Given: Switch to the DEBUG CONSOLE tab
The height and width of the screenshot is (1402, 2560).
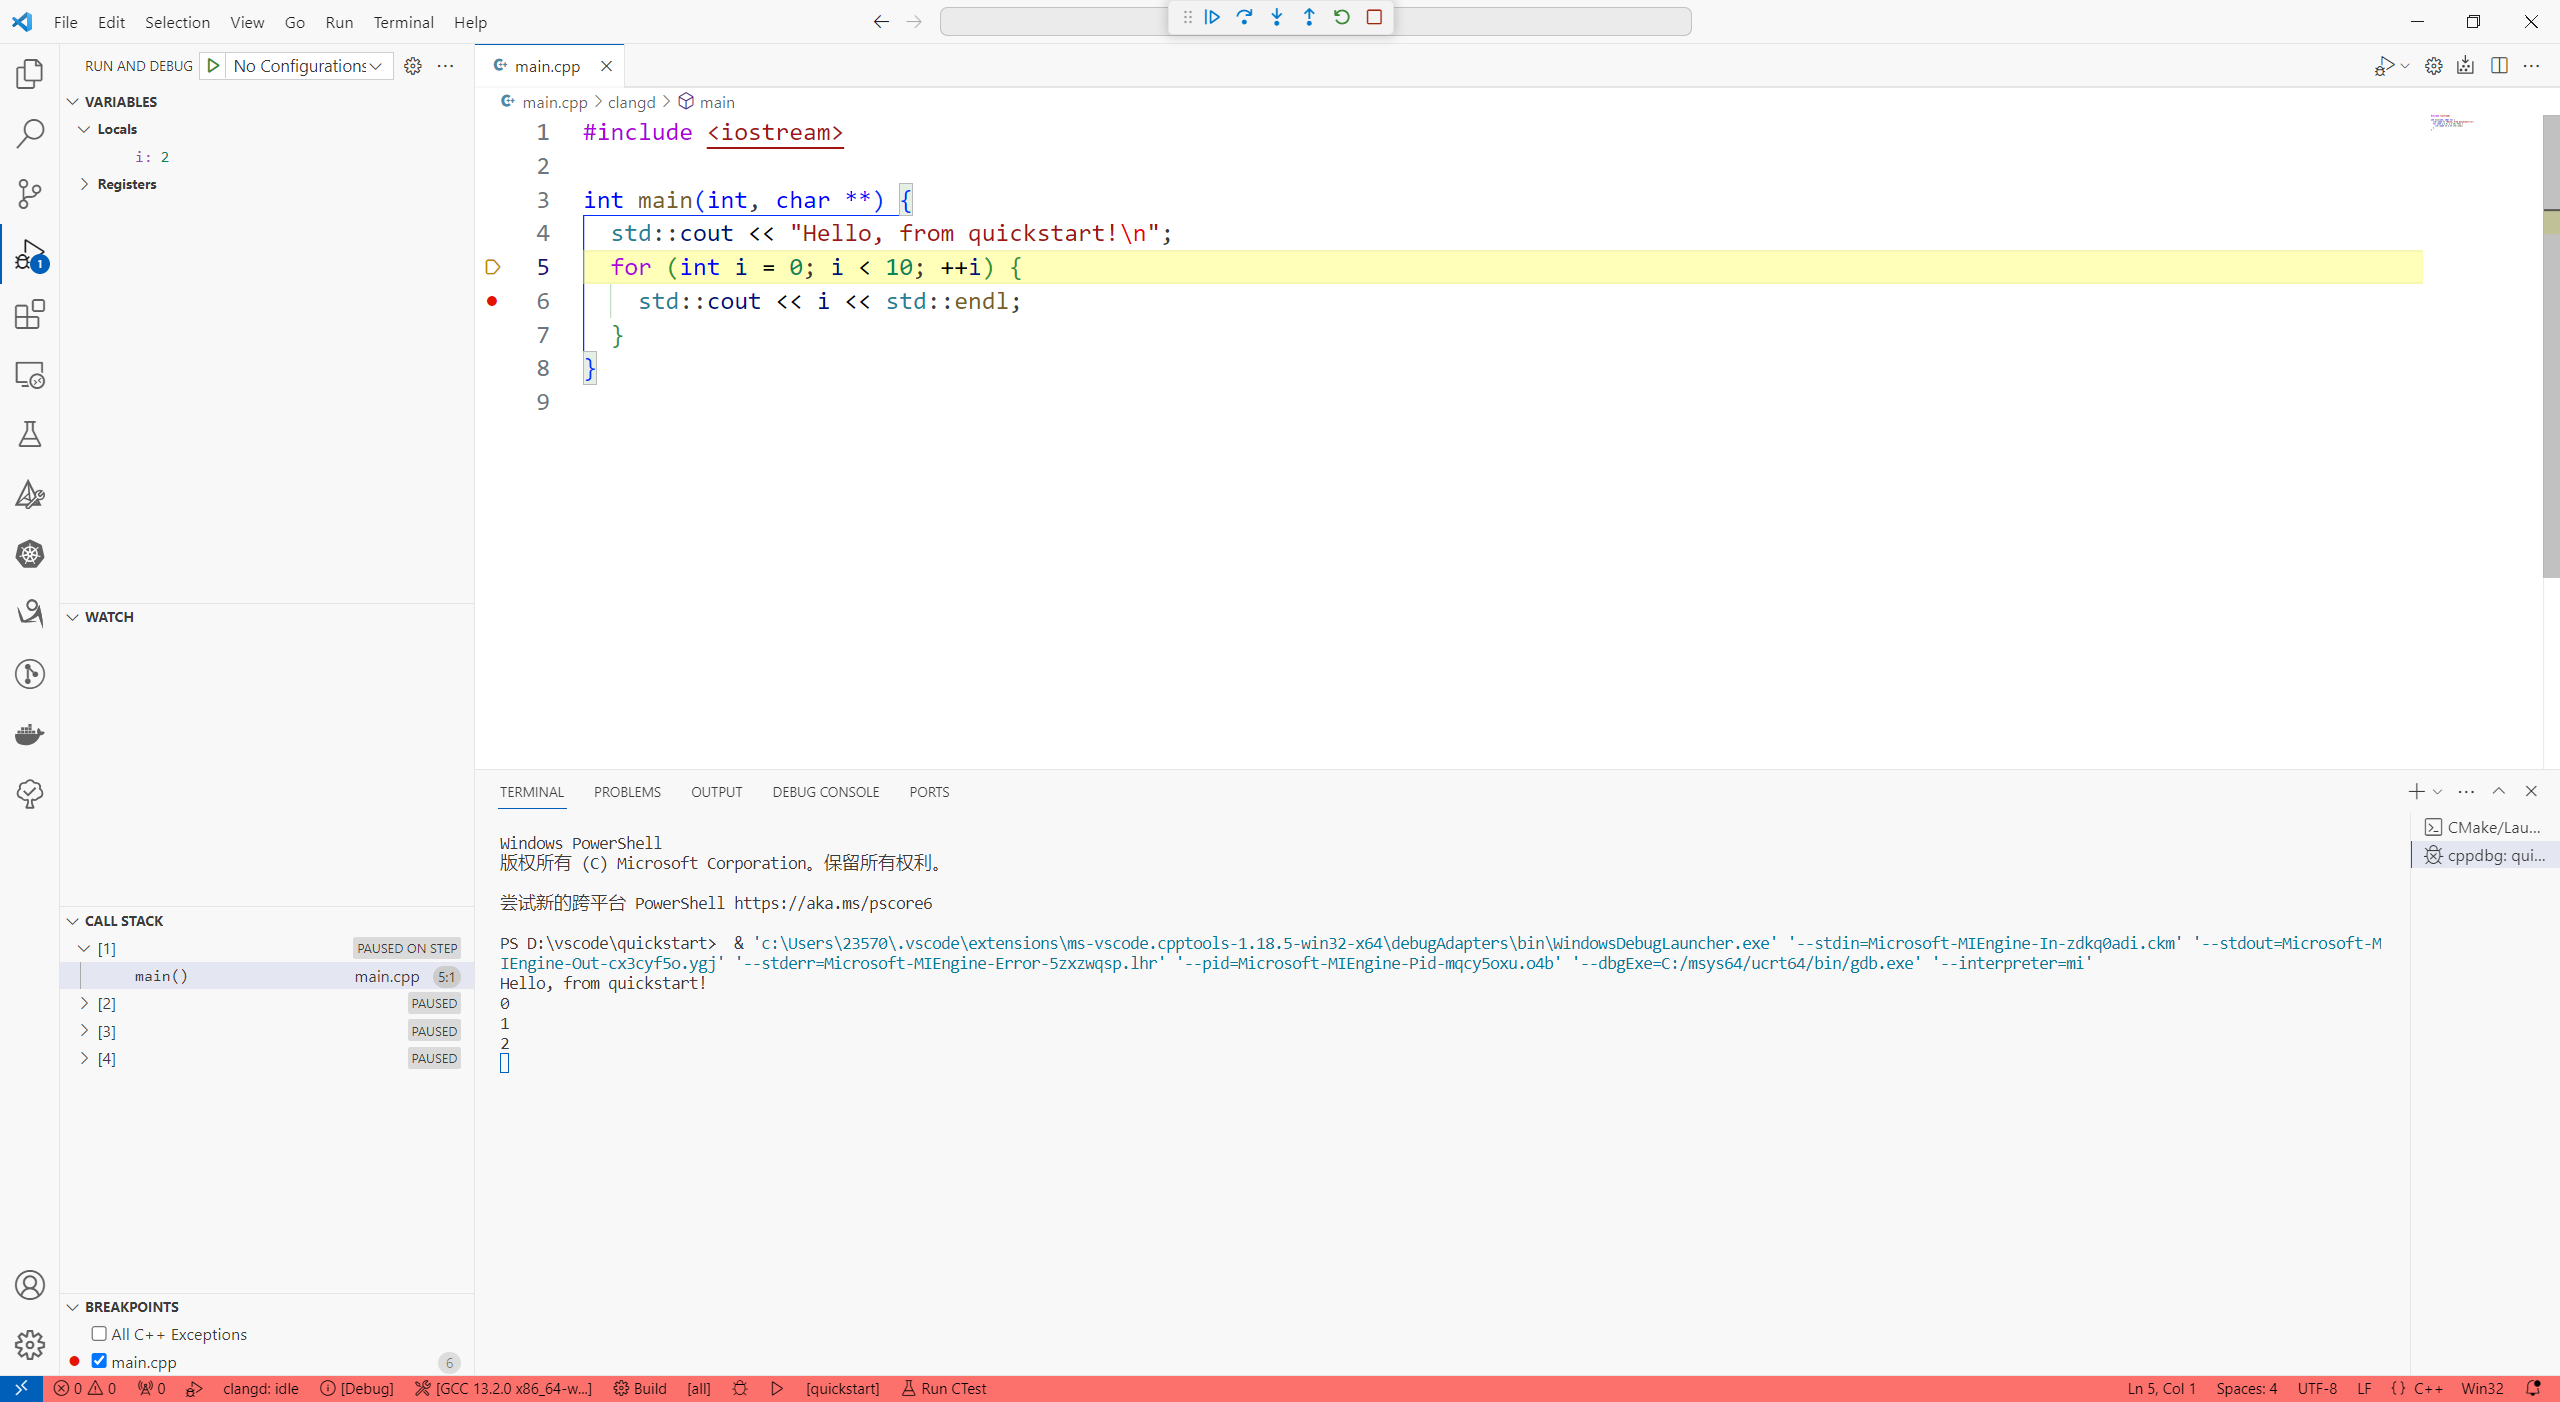Looking at the screenshot, I should (x=826, y=792).
